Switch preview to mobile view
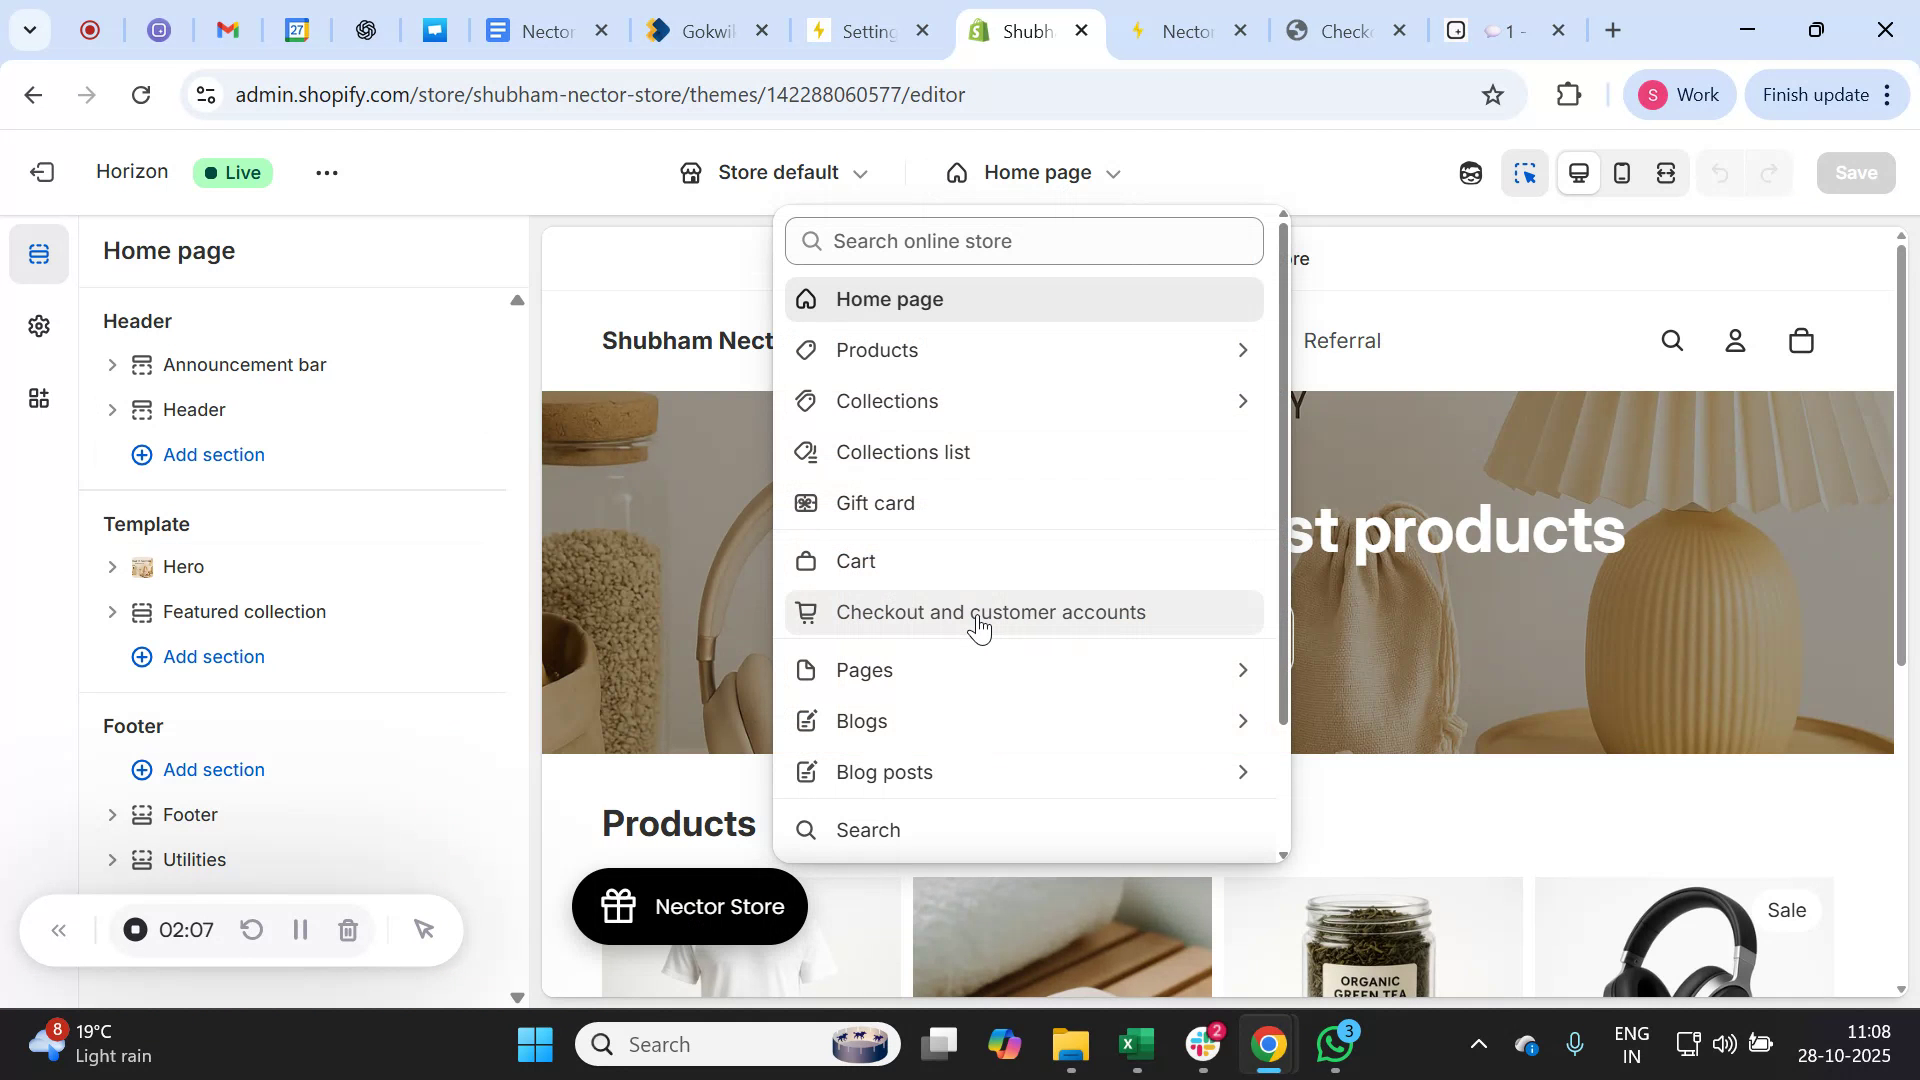This screenshot has width=1920, height=1080. pyautogui.click(x=1622, y=172)
